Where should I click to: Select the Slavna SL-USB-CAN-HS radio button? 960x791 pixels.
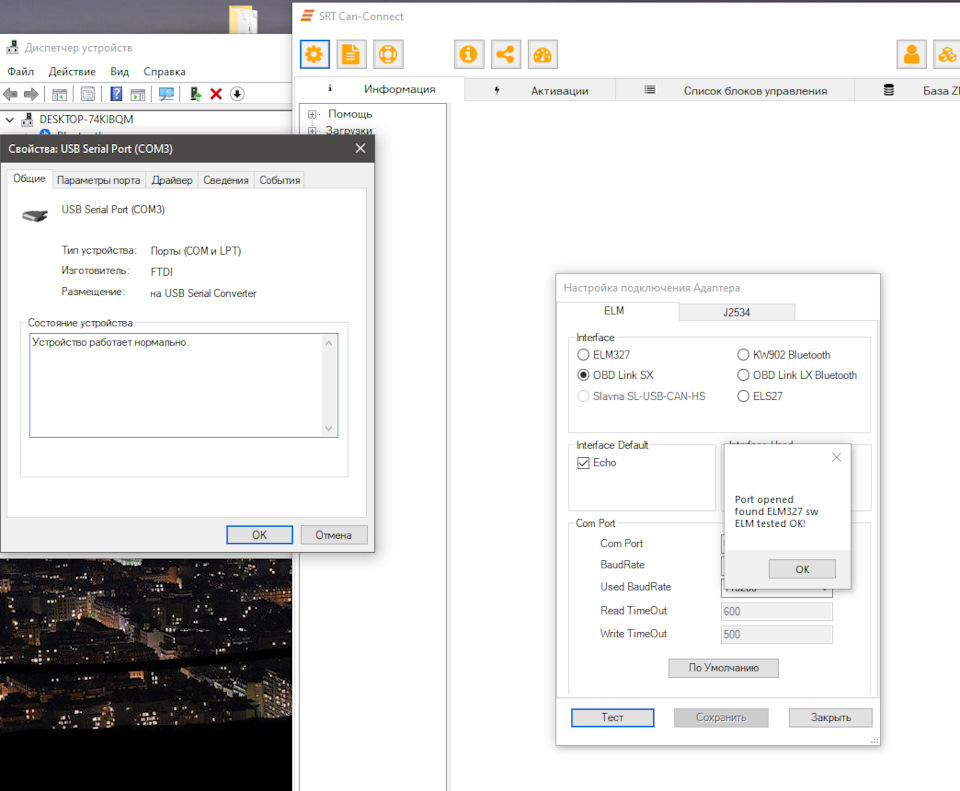(583, 396)
